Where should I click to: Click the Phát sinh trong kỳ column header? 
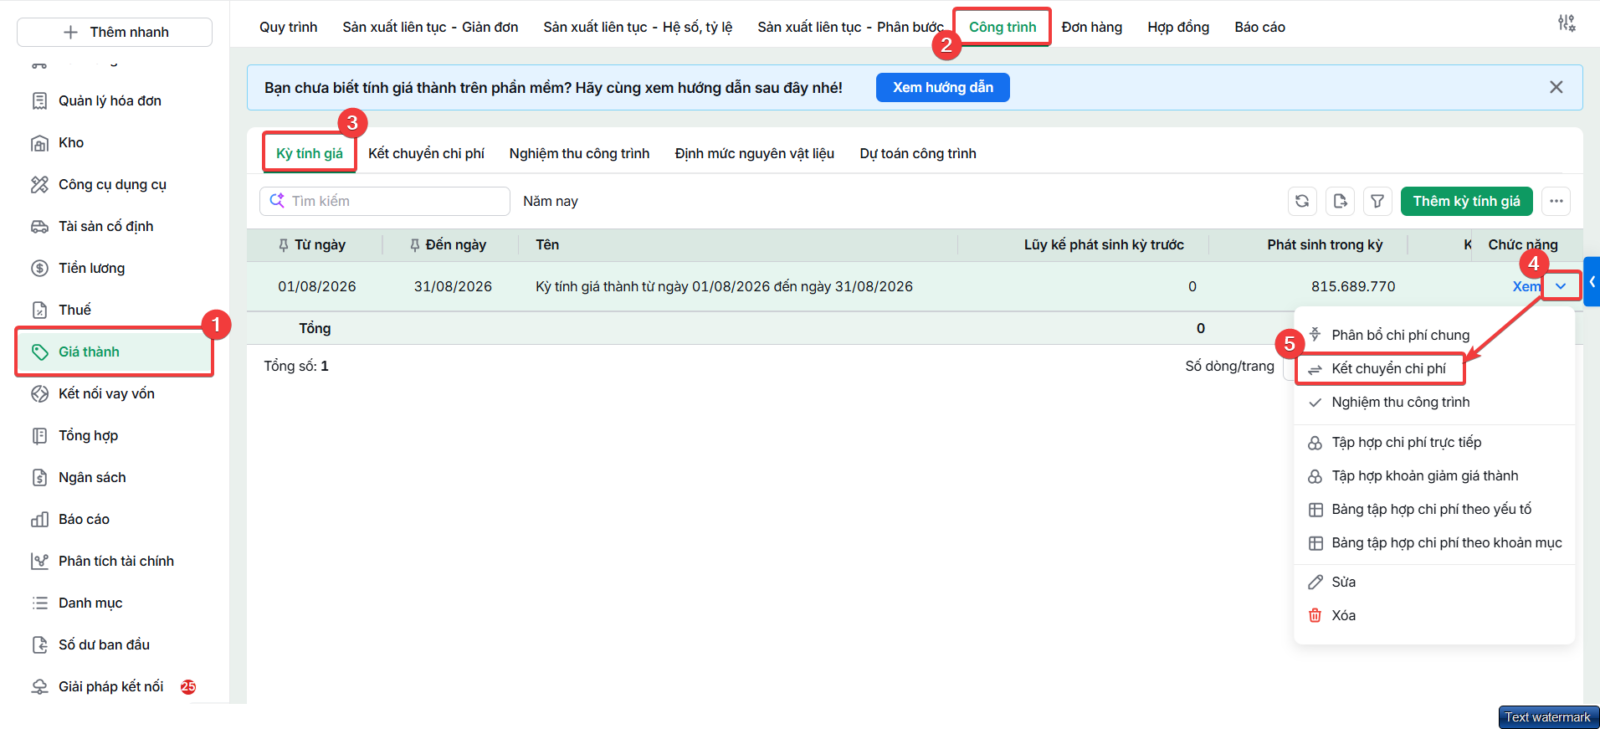(1325, 245)
